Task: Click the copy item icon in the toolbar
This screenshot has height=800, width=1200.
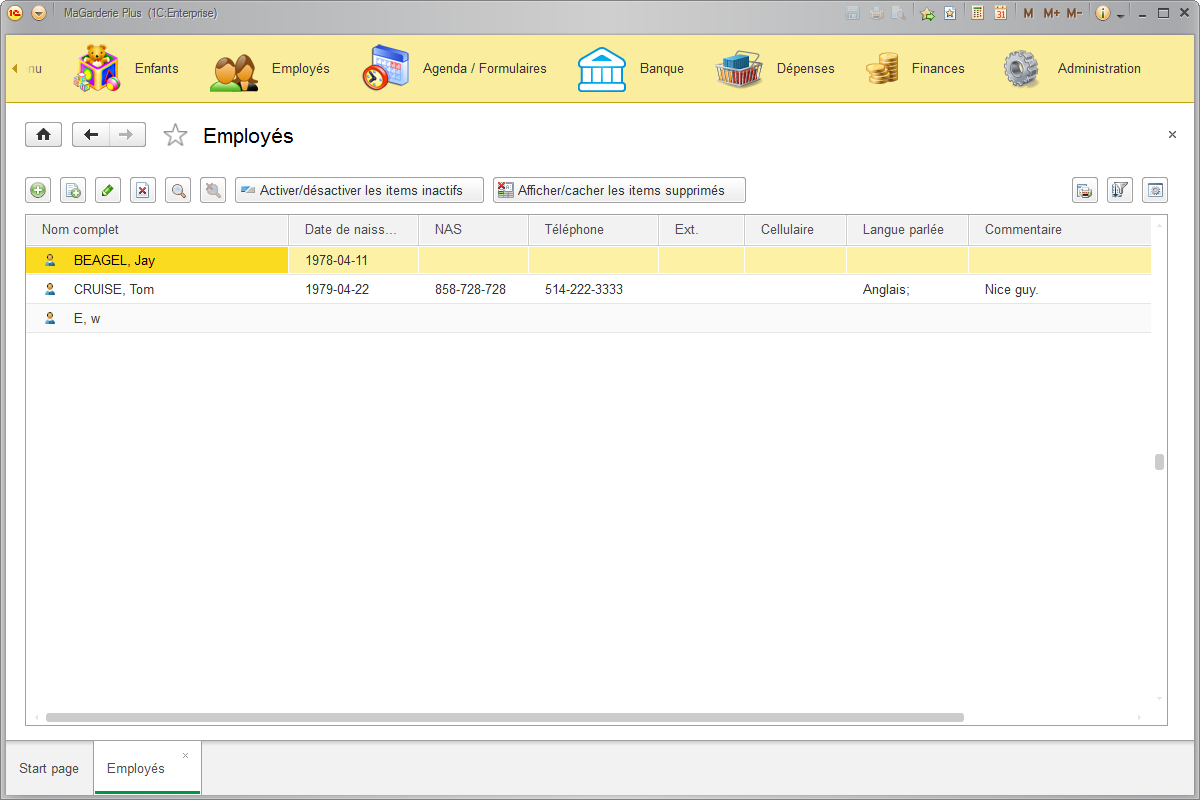Action: click(x=72, y=190)
